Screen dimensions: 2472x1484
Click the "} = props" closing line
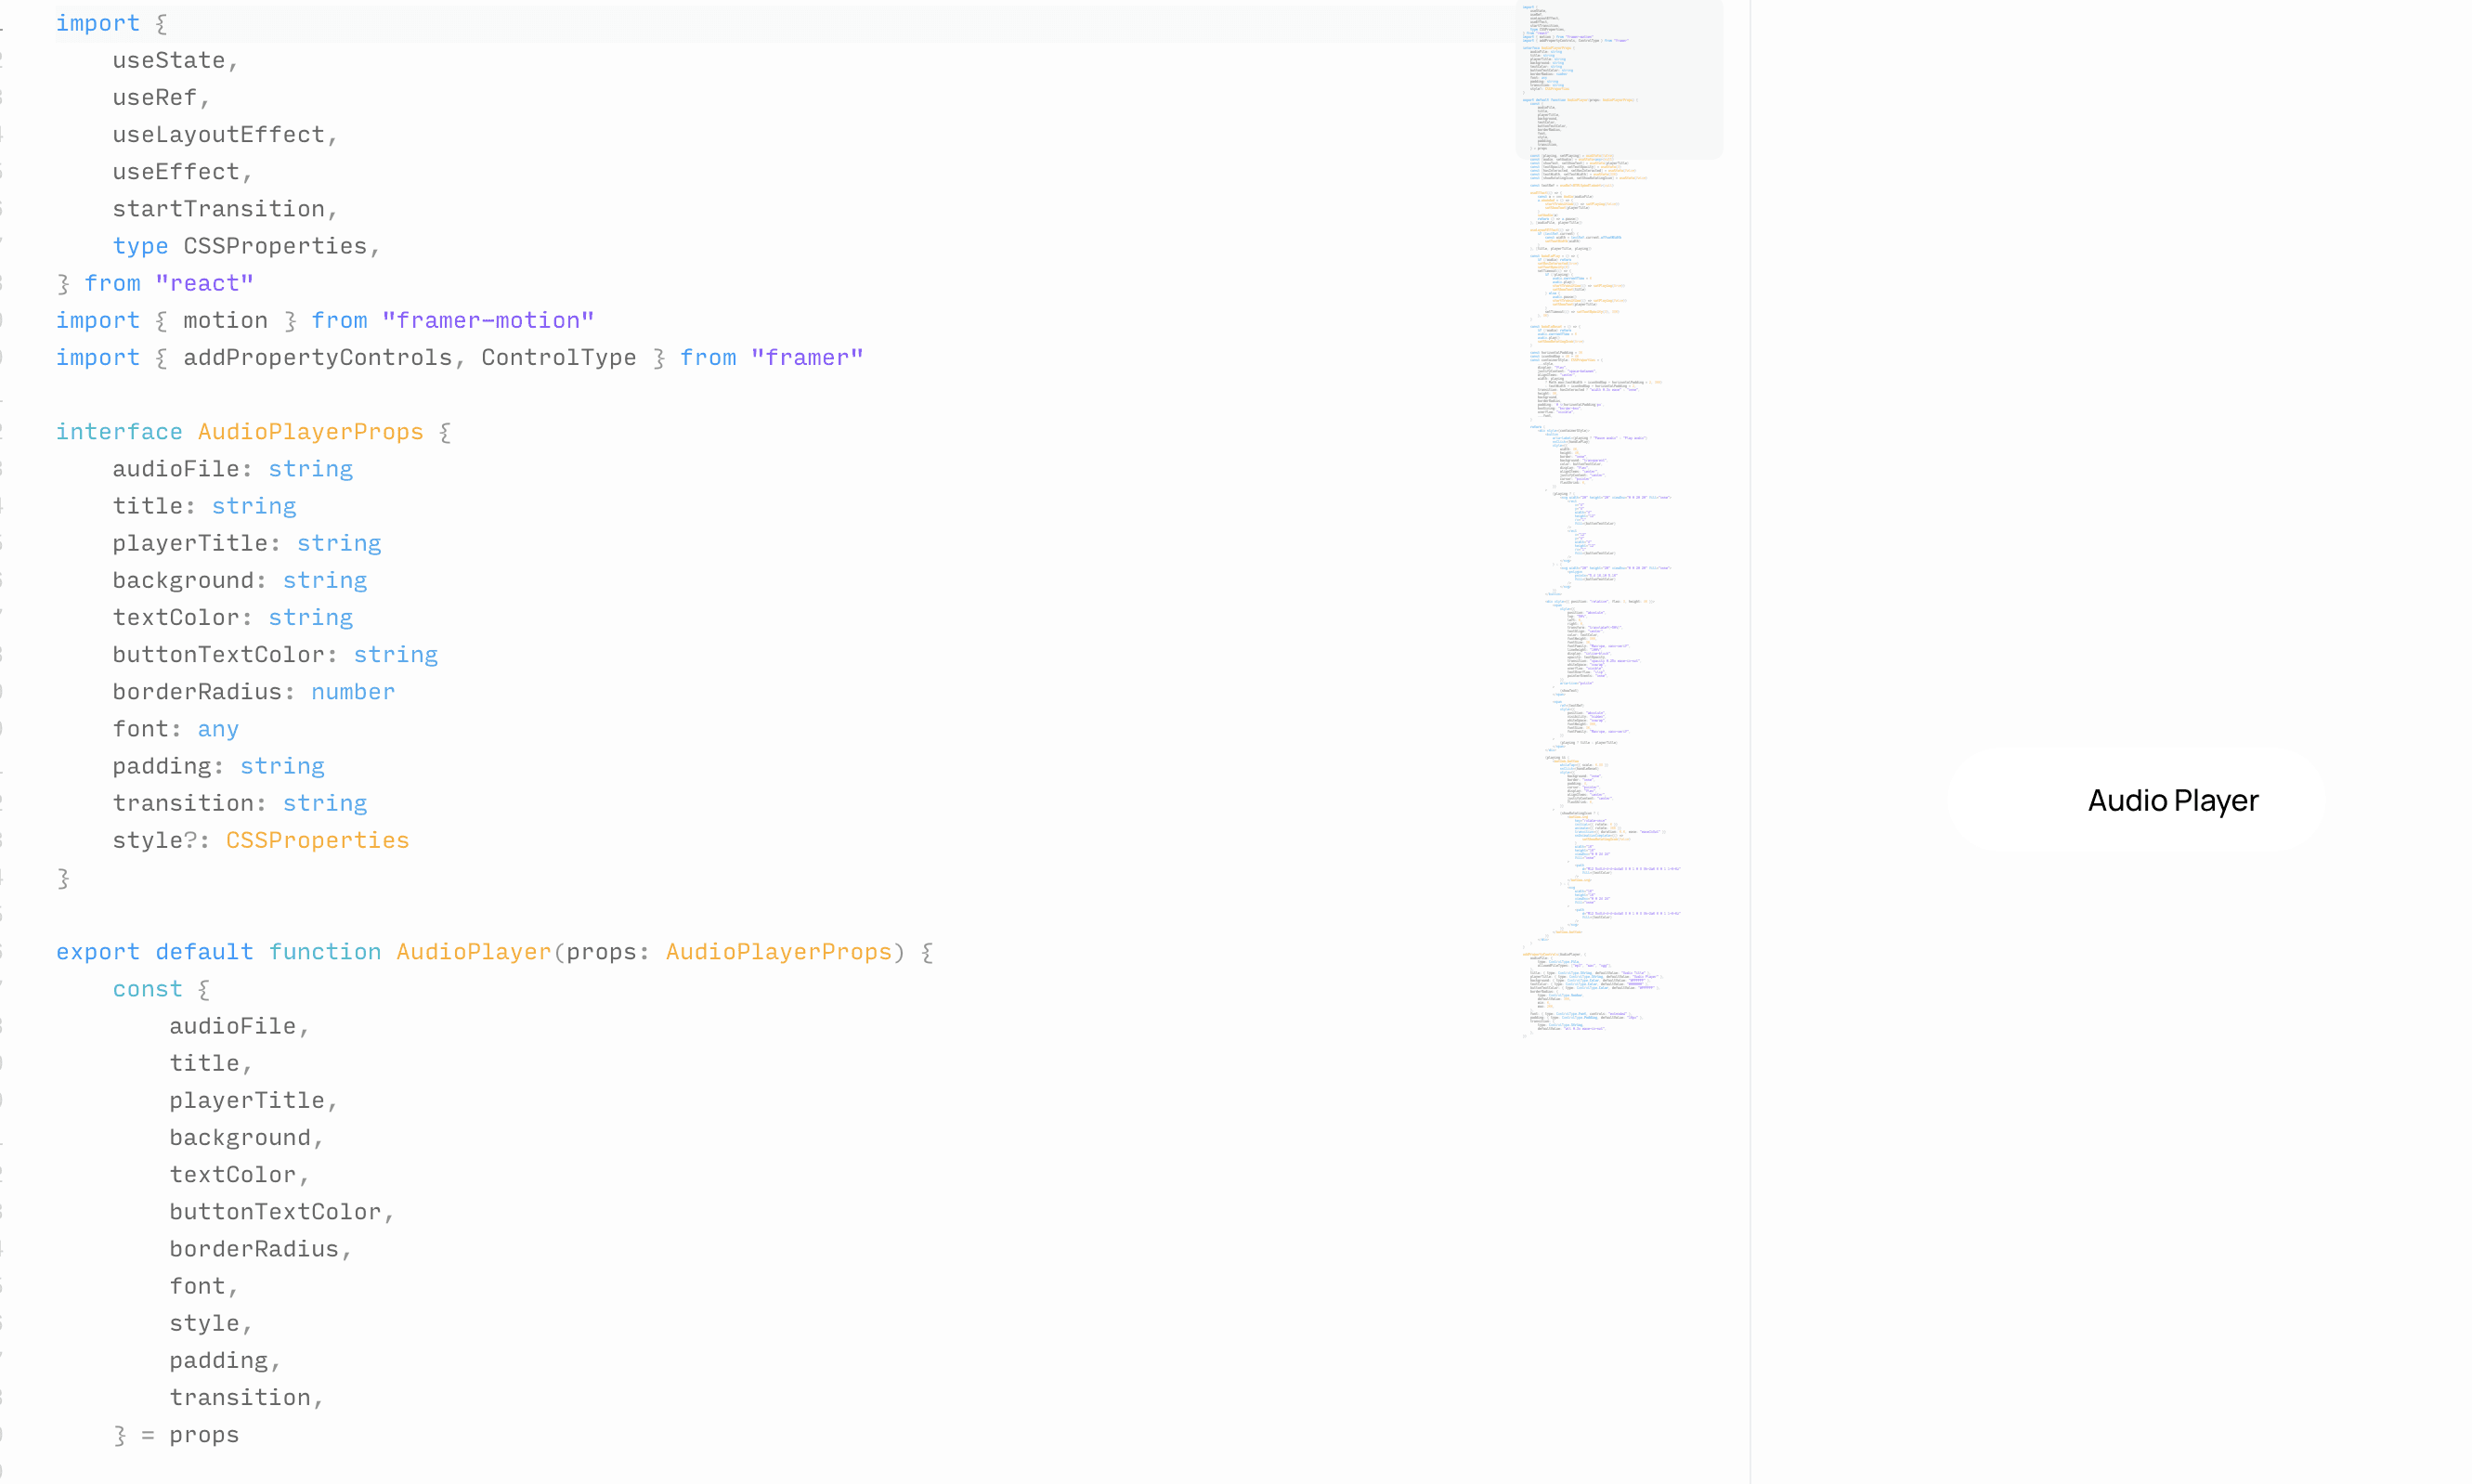175,1434
